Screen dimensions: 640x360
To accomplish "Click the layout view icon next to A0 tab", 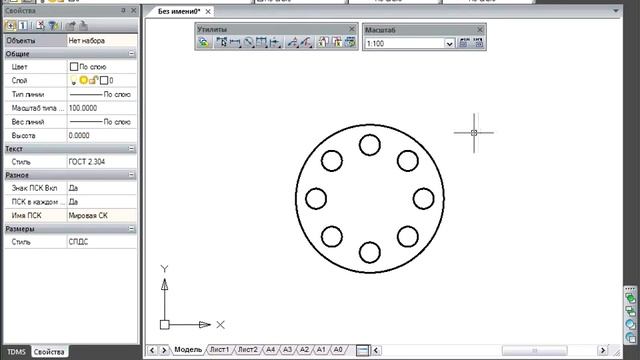I will click(362, 350).
